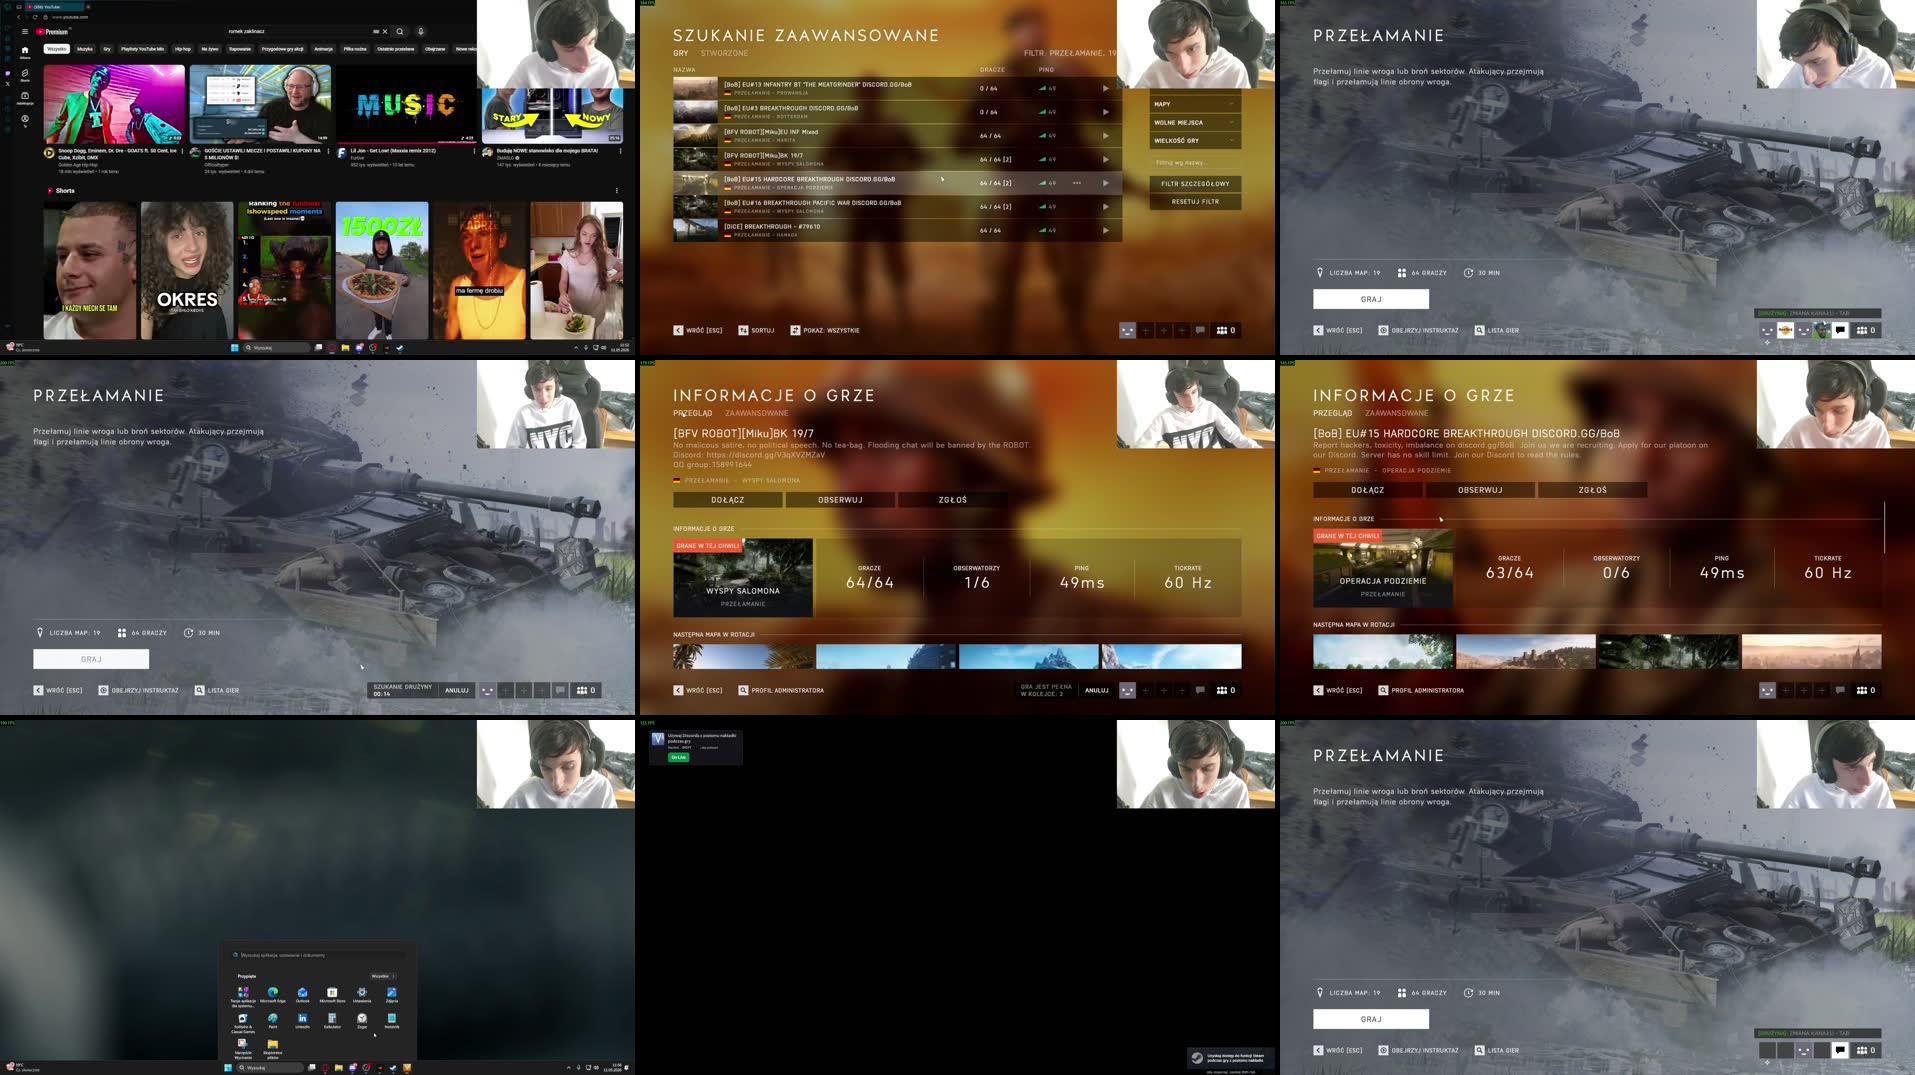The width and height of the screenshot is (1915, 1075).
Task: Select the 'Muzyka' YouTube filter chip
Action: (x=85, y=48)
